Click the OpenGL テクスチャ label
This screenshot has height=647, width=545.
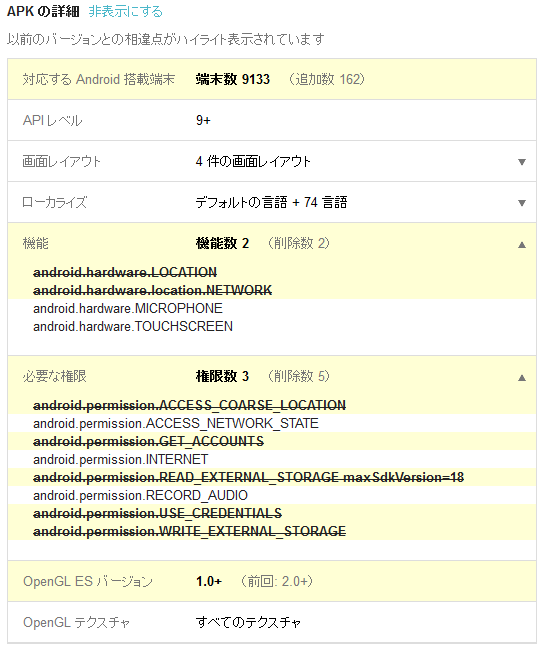pos(76,622)
